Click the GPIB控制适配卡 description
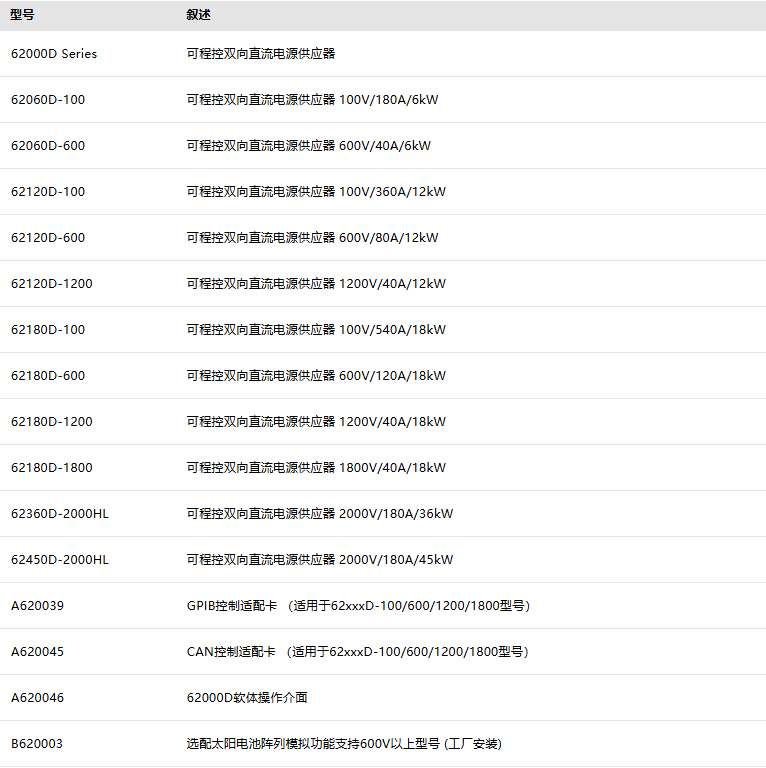This screenshot has height=768, width=766. click(x=359, y=606)
